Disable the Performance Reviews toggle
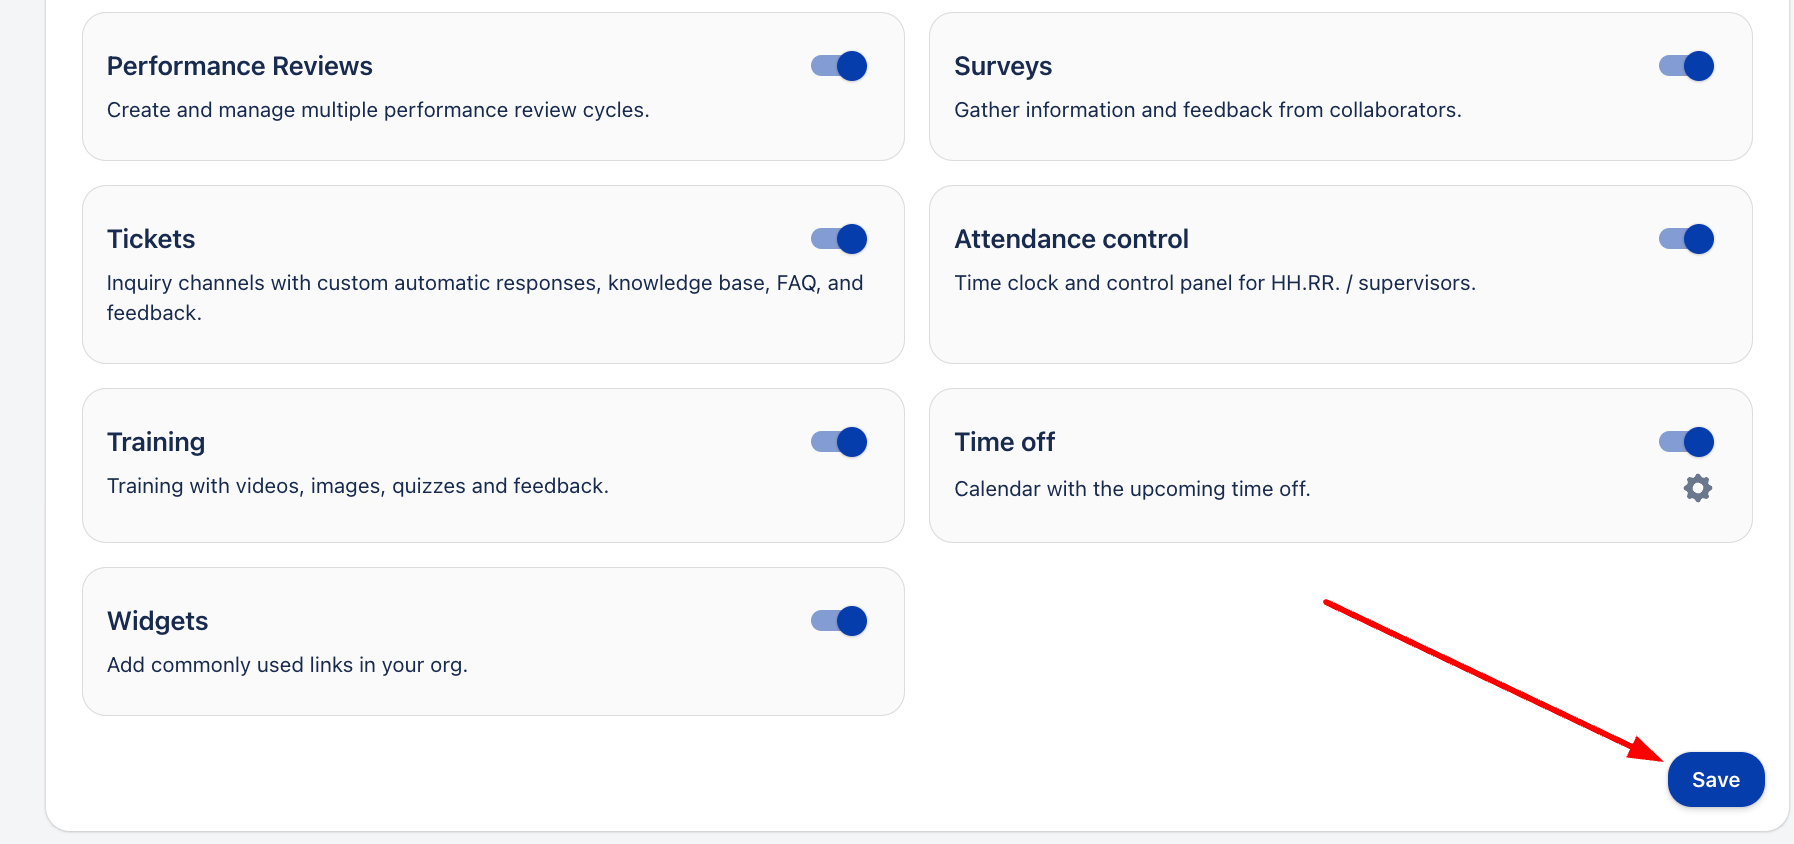Viewport: 1794px width, 844px height. pos(839,66)
